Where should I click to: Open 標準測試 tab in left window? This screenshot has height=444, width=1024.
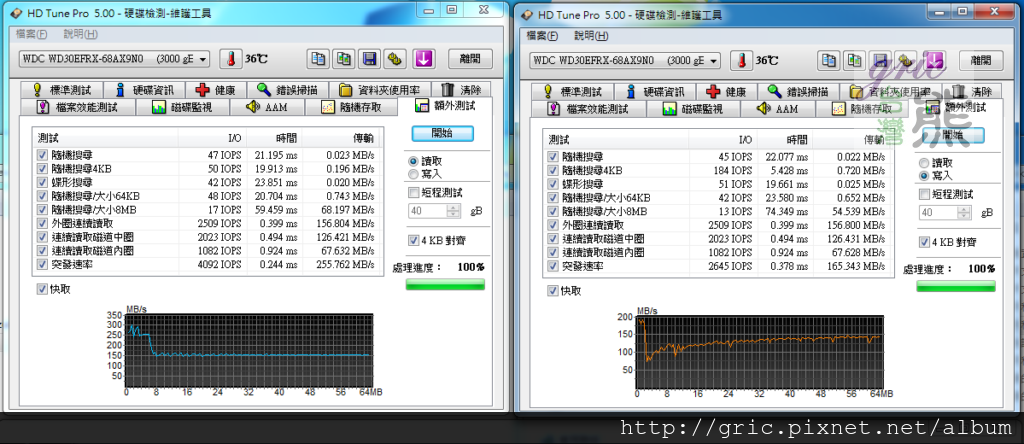click(61, 90)
